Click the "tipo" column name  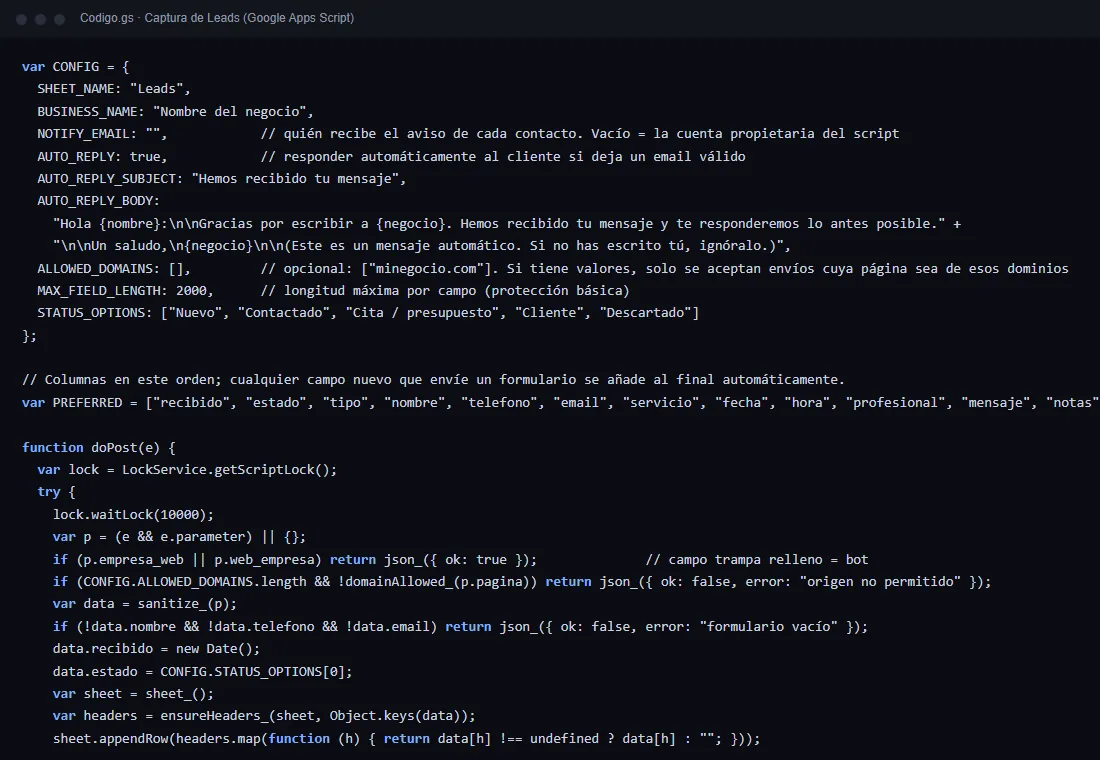coord(346,402)
